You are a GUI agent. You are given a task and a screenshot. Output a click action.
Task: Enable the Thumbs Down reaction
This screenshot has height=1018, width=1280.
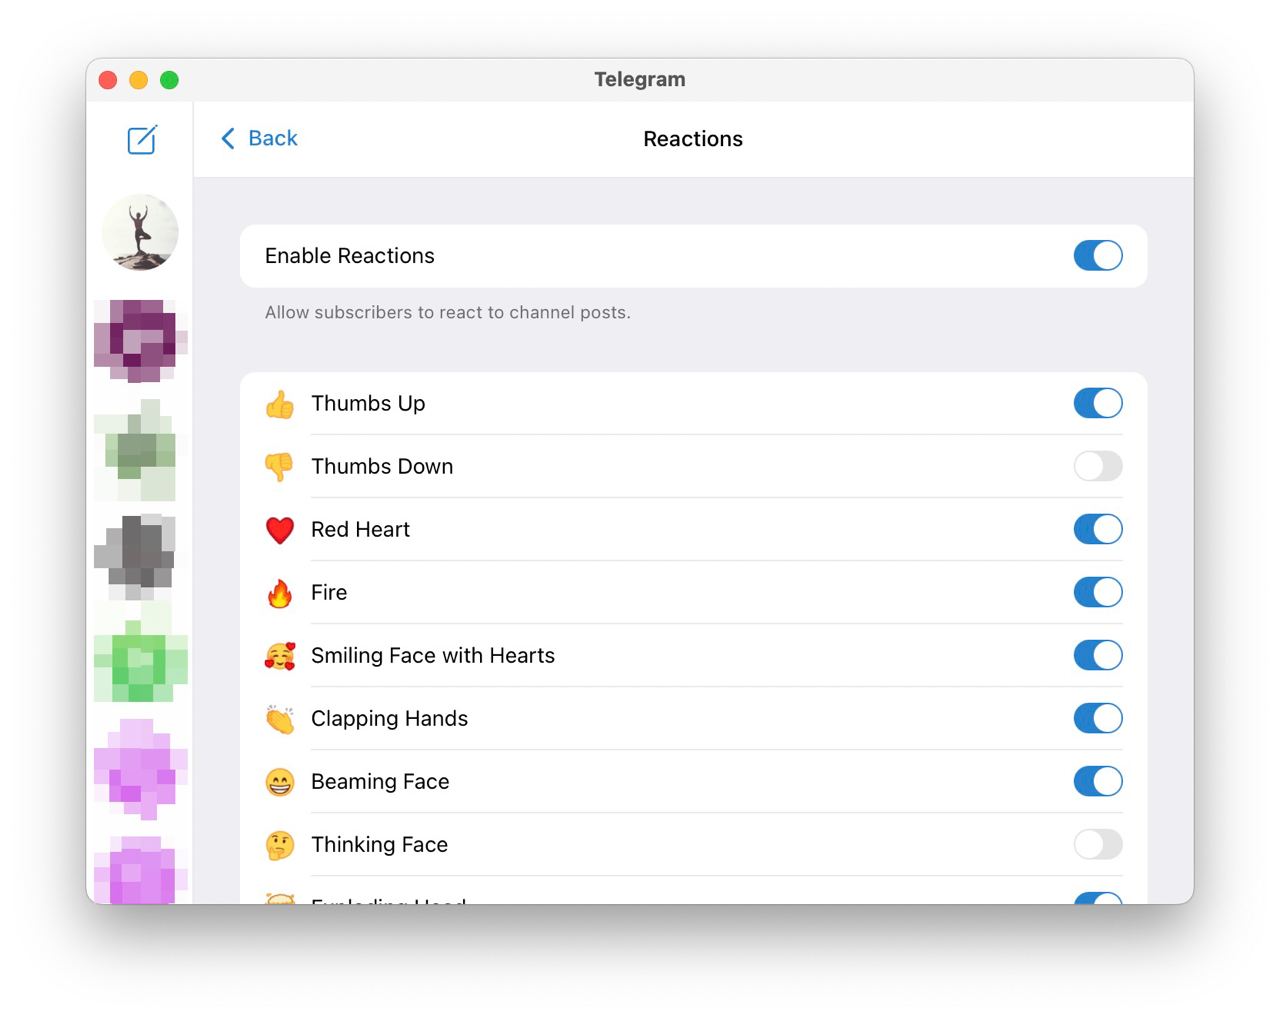tap(1098, 466)
